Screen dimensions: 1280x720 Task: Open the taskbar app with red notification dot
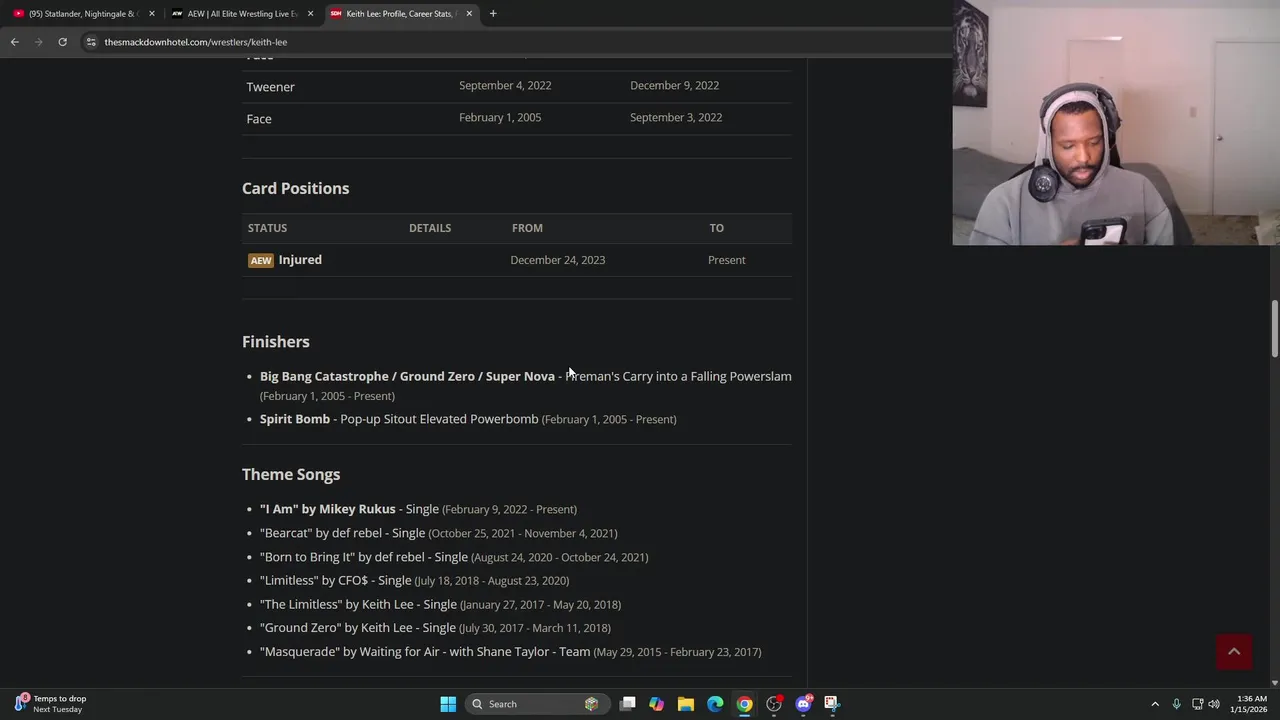[x=774, y=704]
